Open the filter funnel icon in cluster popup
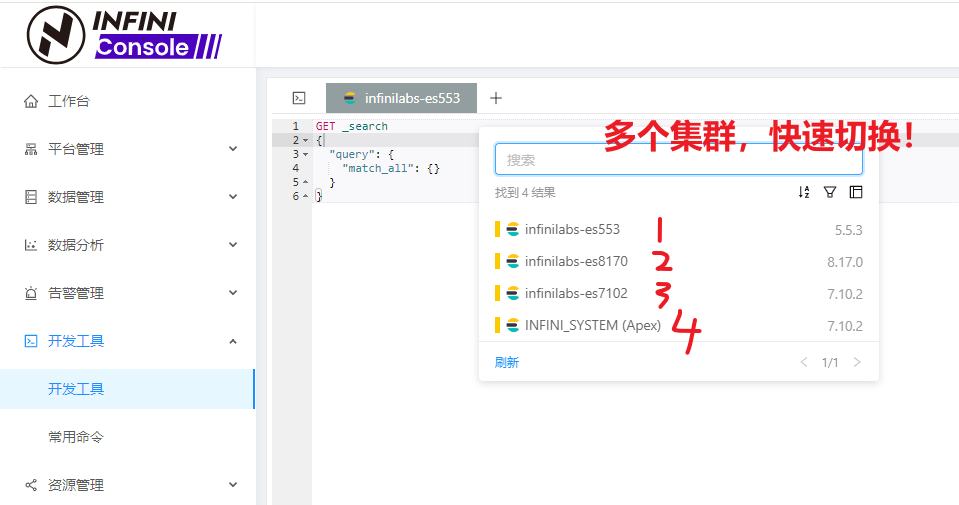Screen dimensions: 959x505 pyautogui.click(x=829, y=192)
